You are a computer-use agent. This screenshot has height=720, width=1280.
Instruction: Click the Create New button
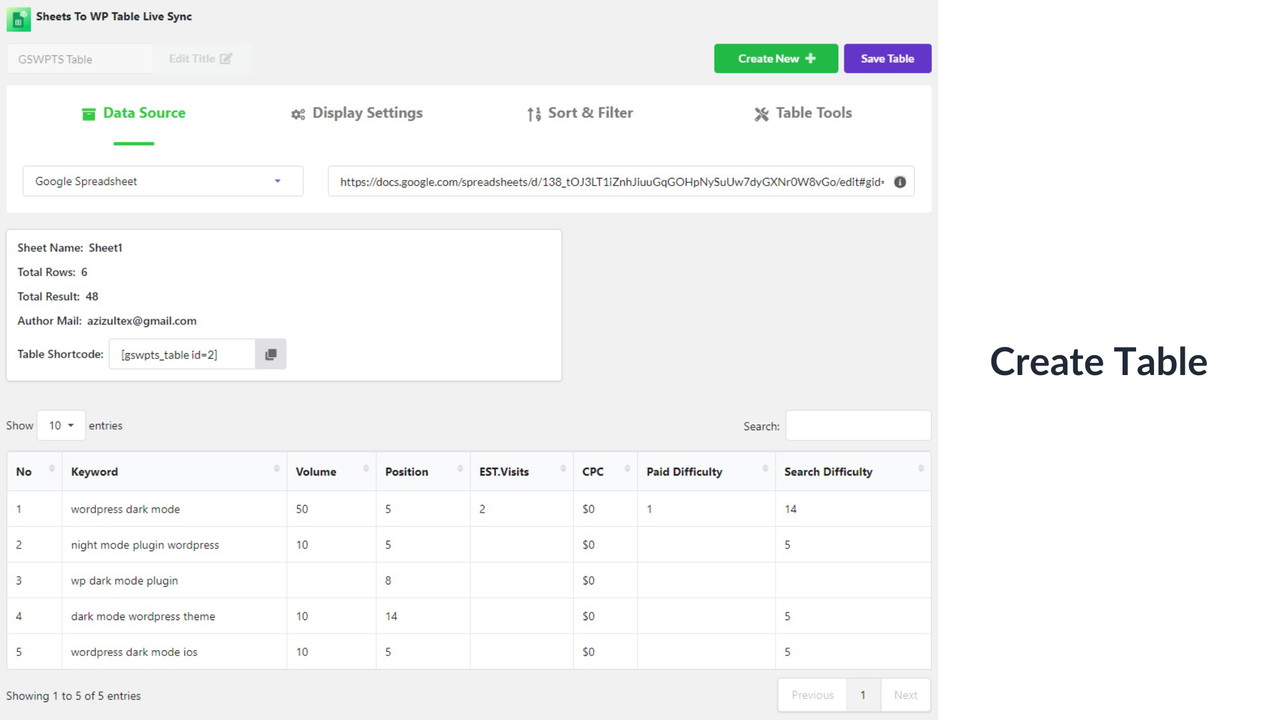click(x=776, y=58)
